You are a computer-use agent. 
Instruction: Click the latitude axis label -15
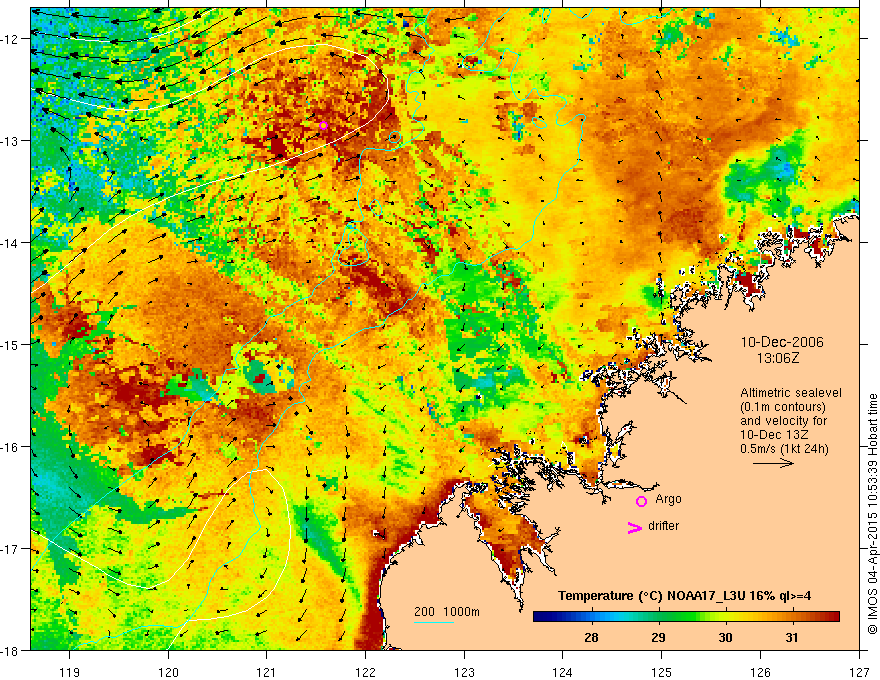pyautogui.click(x=11, y=344)
